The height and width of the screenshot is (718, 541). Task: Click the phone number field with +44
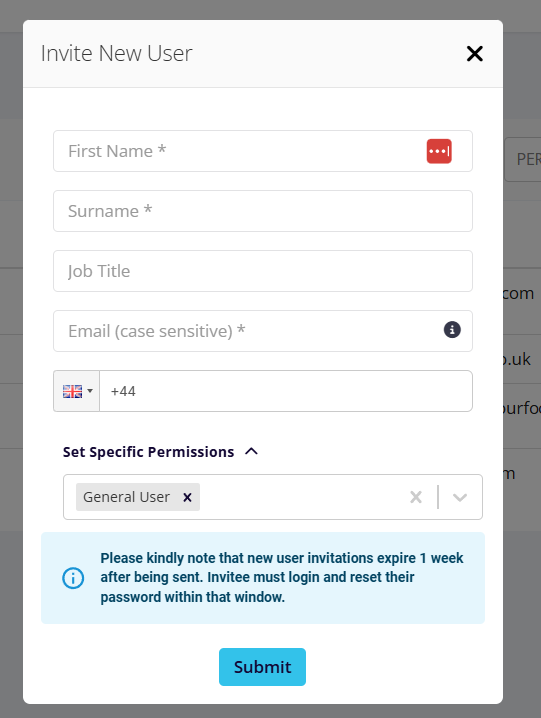pyautogui.click(x=286, y=391)
